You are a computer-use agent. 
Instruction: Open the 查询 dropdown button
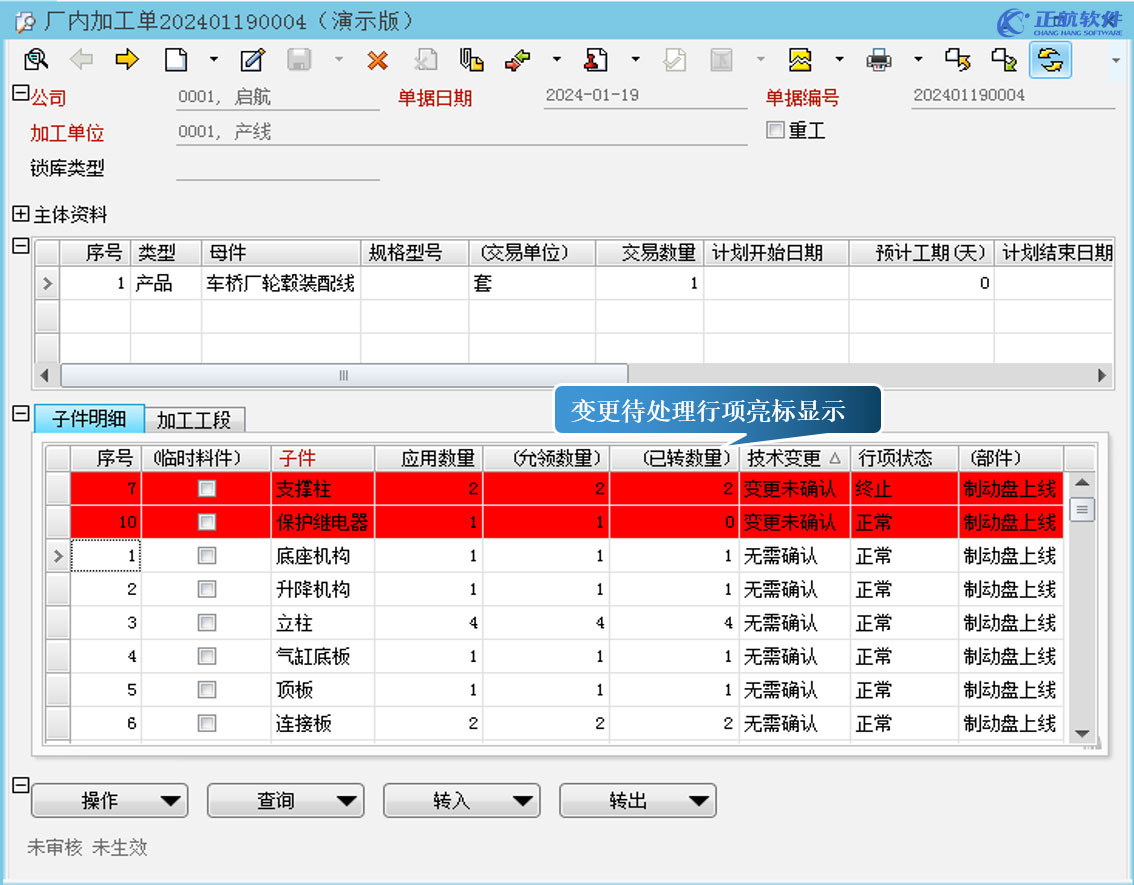coord(286,800)
